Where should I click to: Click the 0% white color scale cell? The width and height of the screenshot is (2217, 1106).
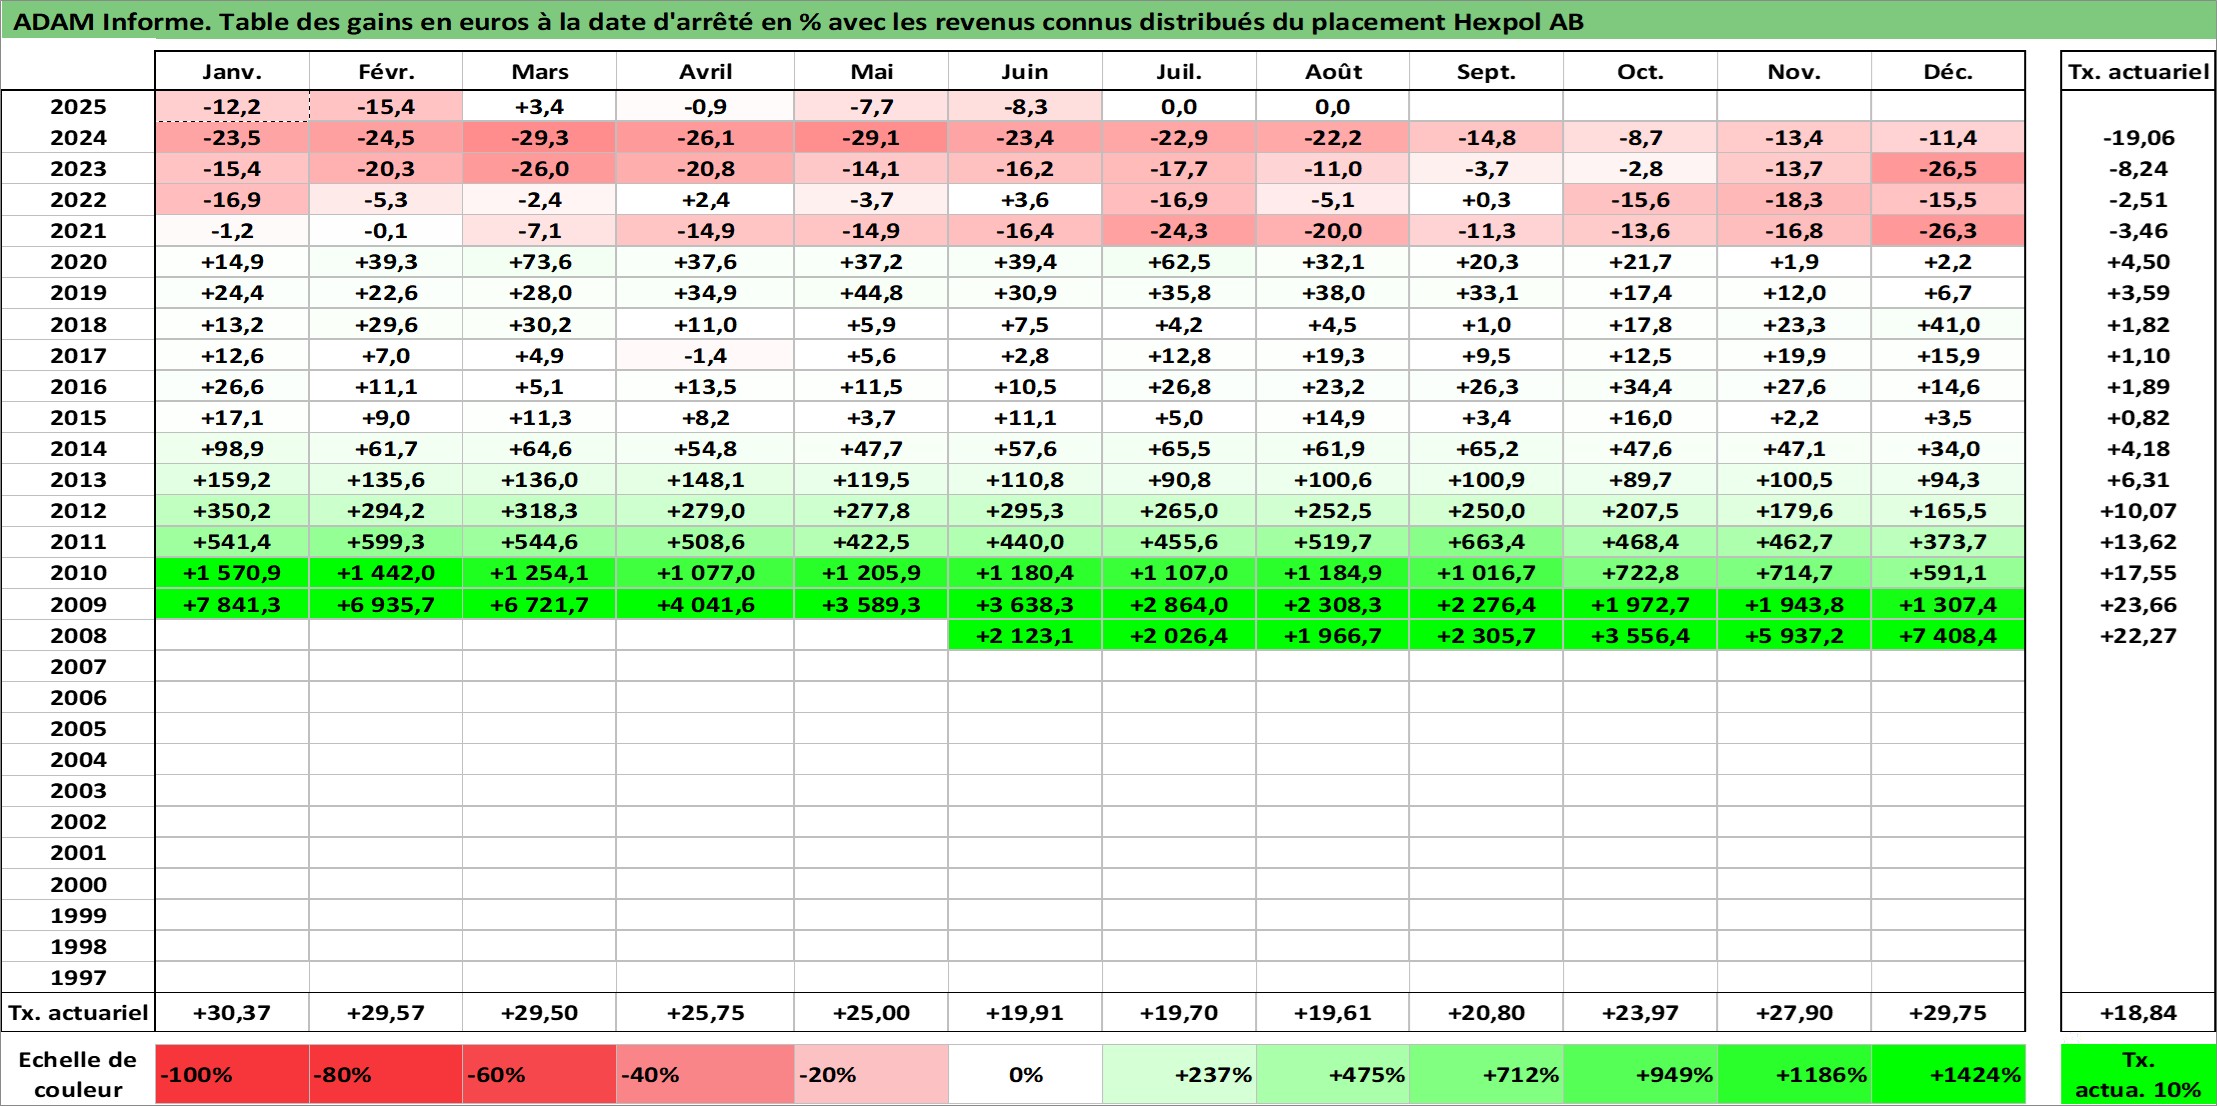click(x=1025, y=1074)
